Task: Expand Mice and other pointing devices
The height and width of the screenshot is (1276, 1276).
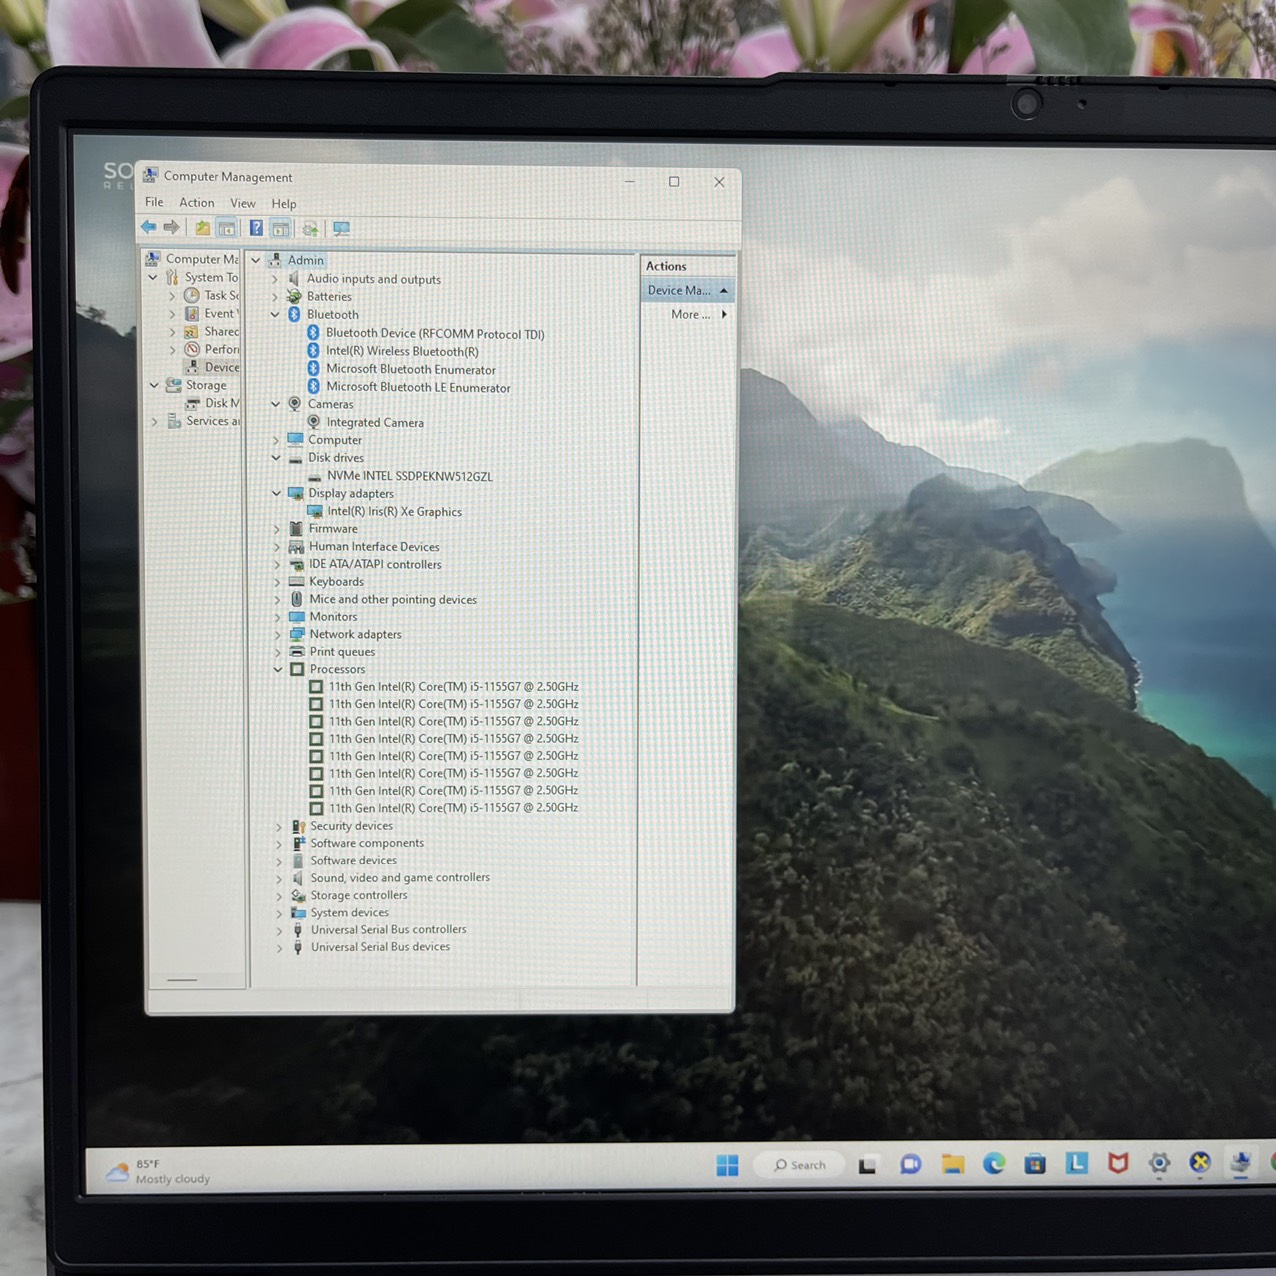Action: coord(278,599)
